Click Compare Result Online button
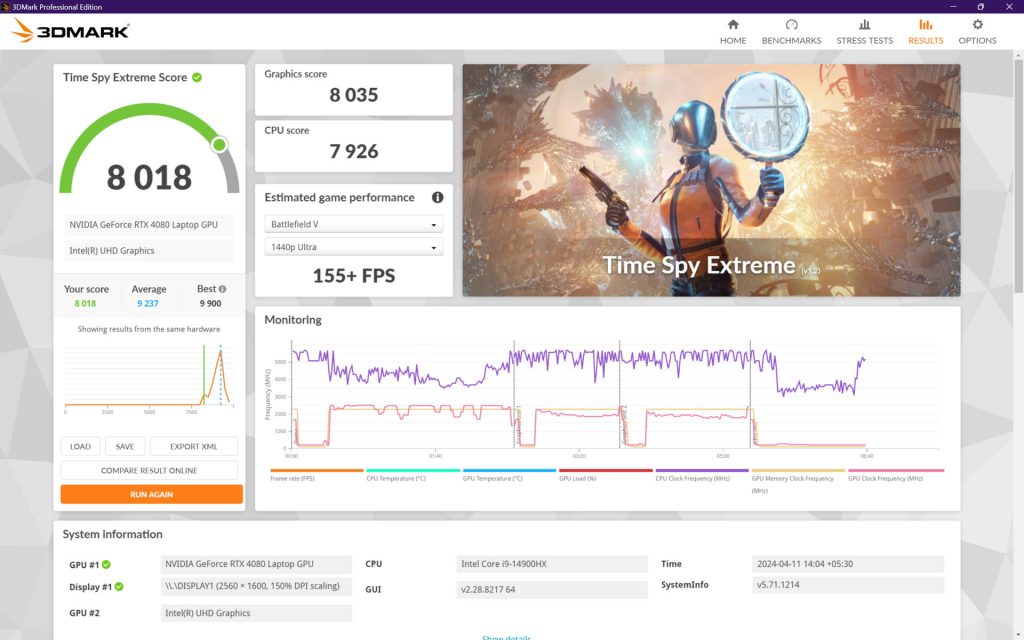Screen dimensions: 1024x640 click(149, 470)
